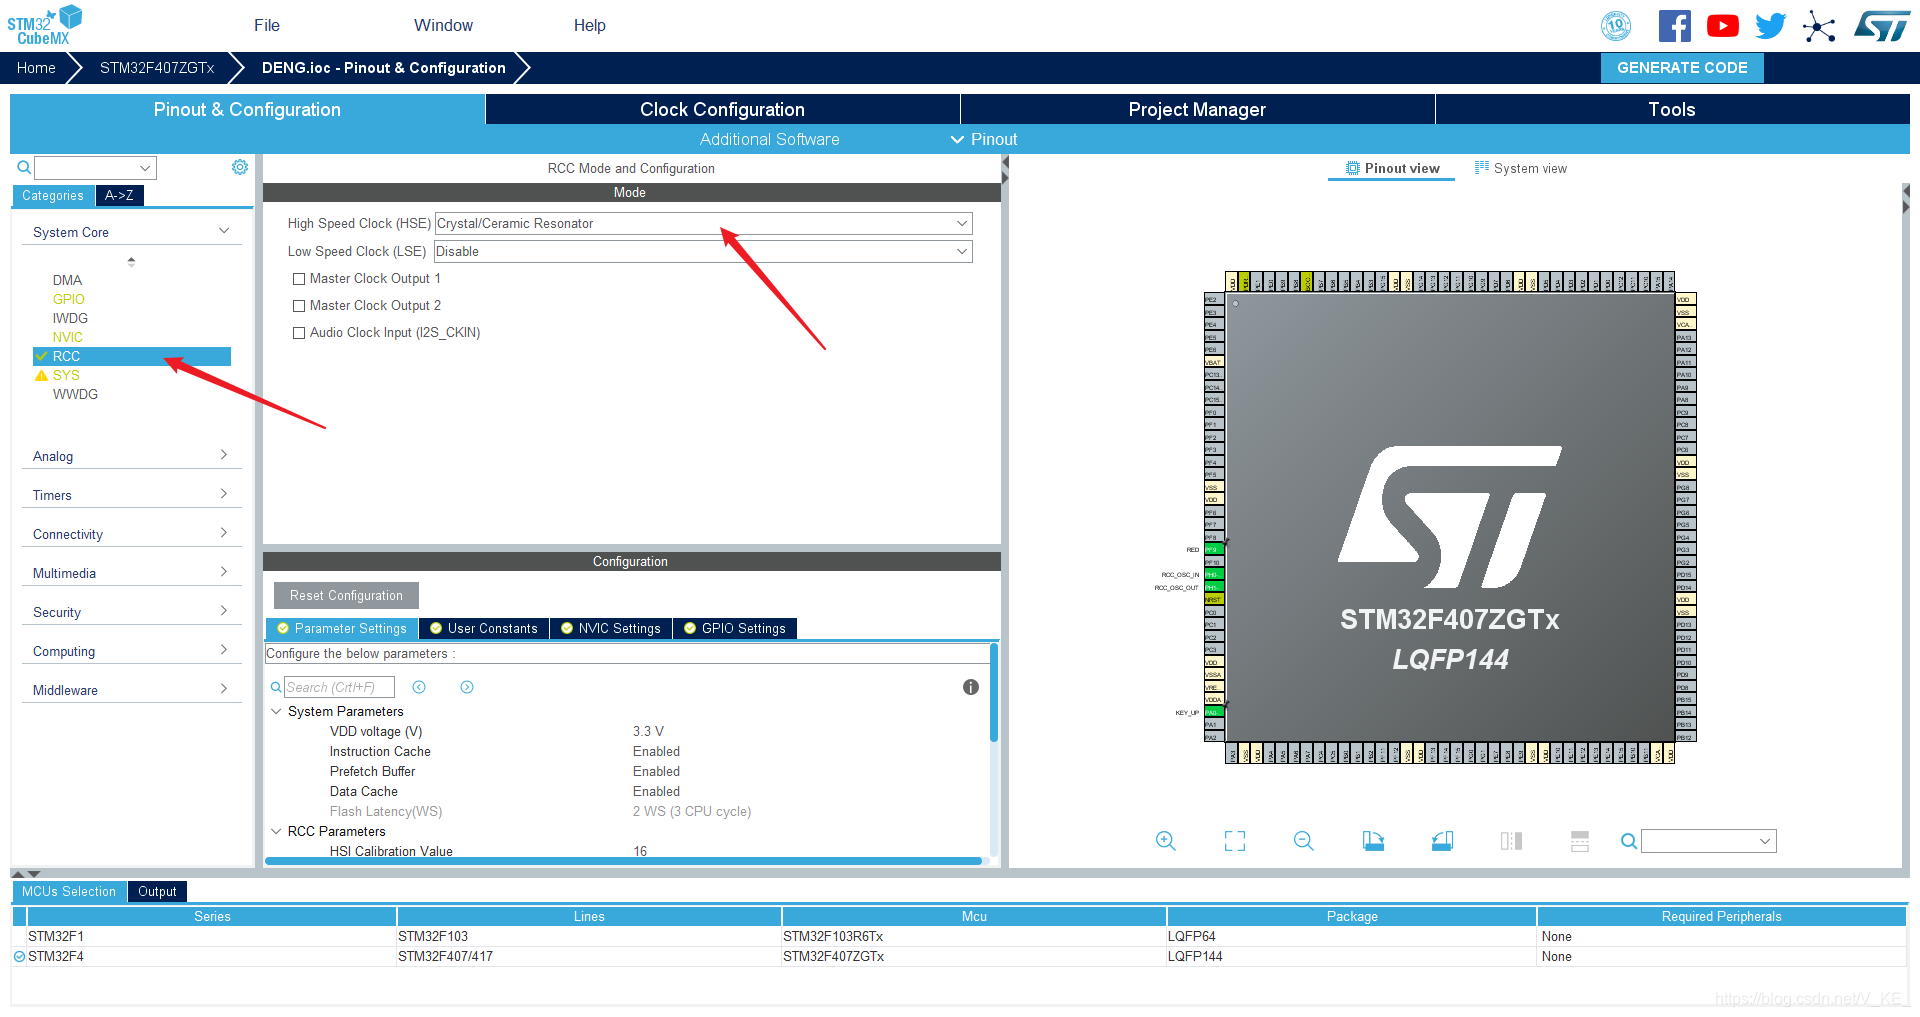Click the 10-year anniversary badge icon
This screenshot has height=1017, width=1920.
(x=1616, y=26)
